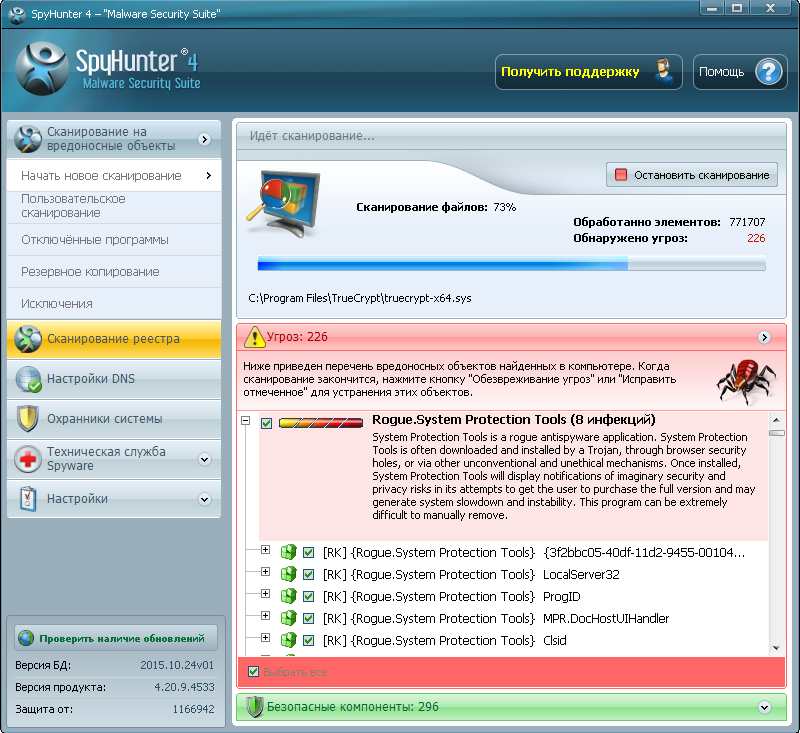Collapse the Rogue.System Protection Tools group
The height and width of the screenshot is (733, 800).
click(x=246, y=421)
